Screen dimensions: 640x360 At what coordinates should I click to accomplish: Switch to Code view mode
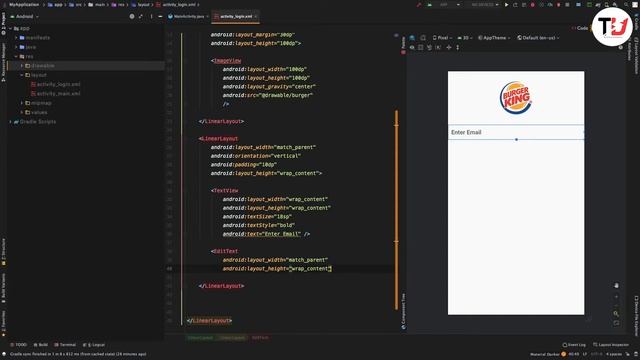coord(580,28)
